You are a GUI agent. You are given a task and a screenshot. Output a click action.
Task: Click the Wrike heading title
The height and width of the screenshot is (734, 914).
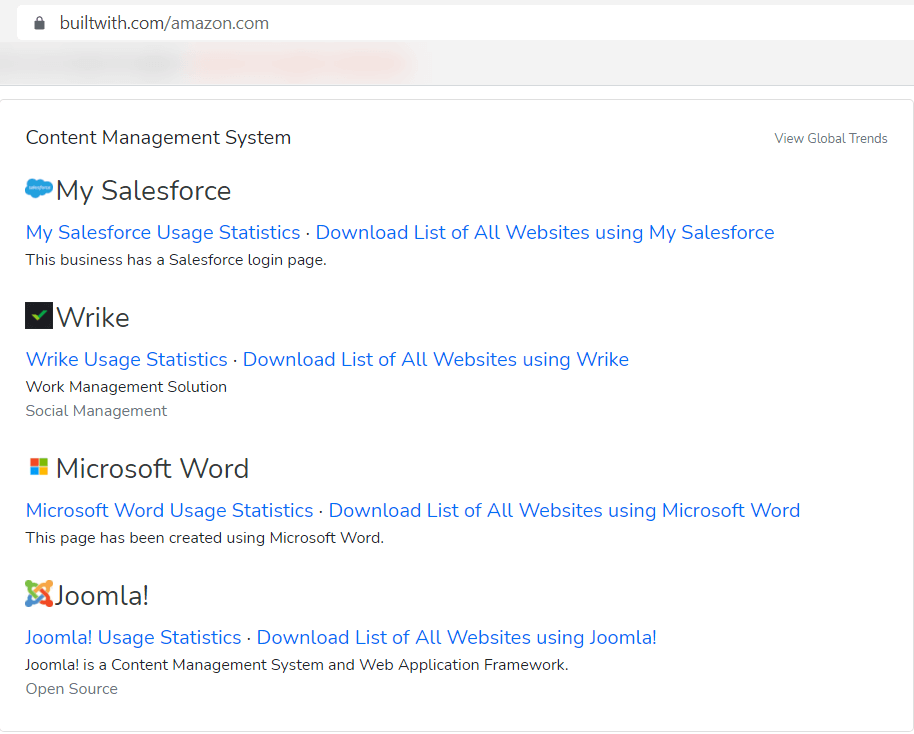[93, 318]
